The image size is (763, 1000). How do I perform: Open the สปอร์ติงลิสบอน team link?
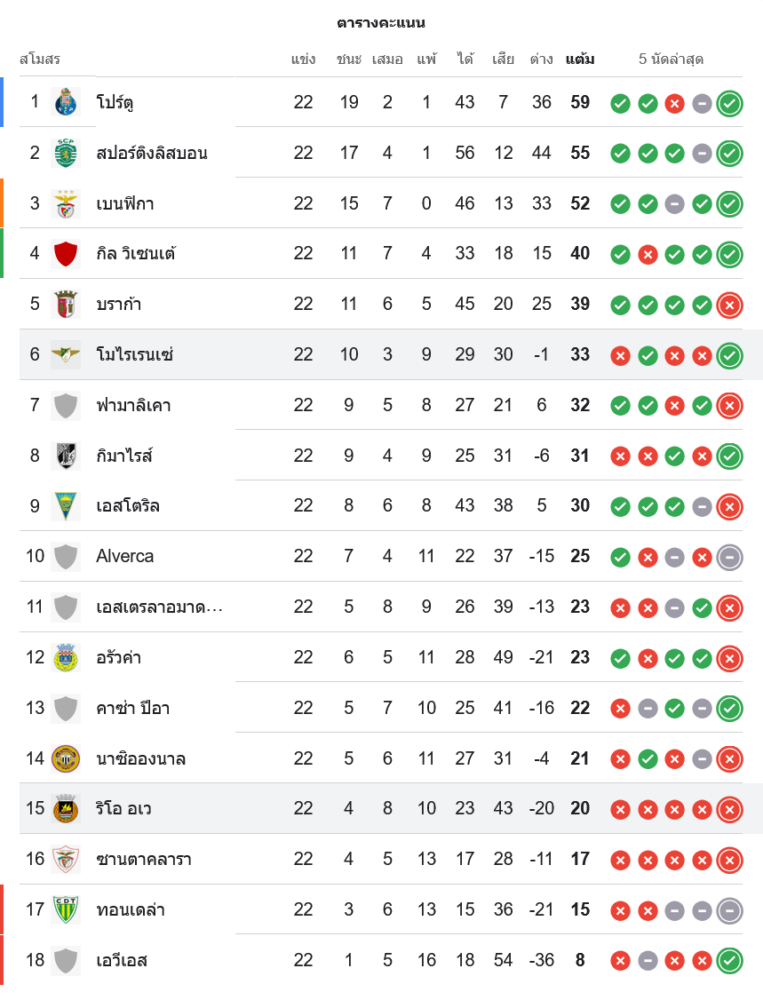click(x=152, y=153)
